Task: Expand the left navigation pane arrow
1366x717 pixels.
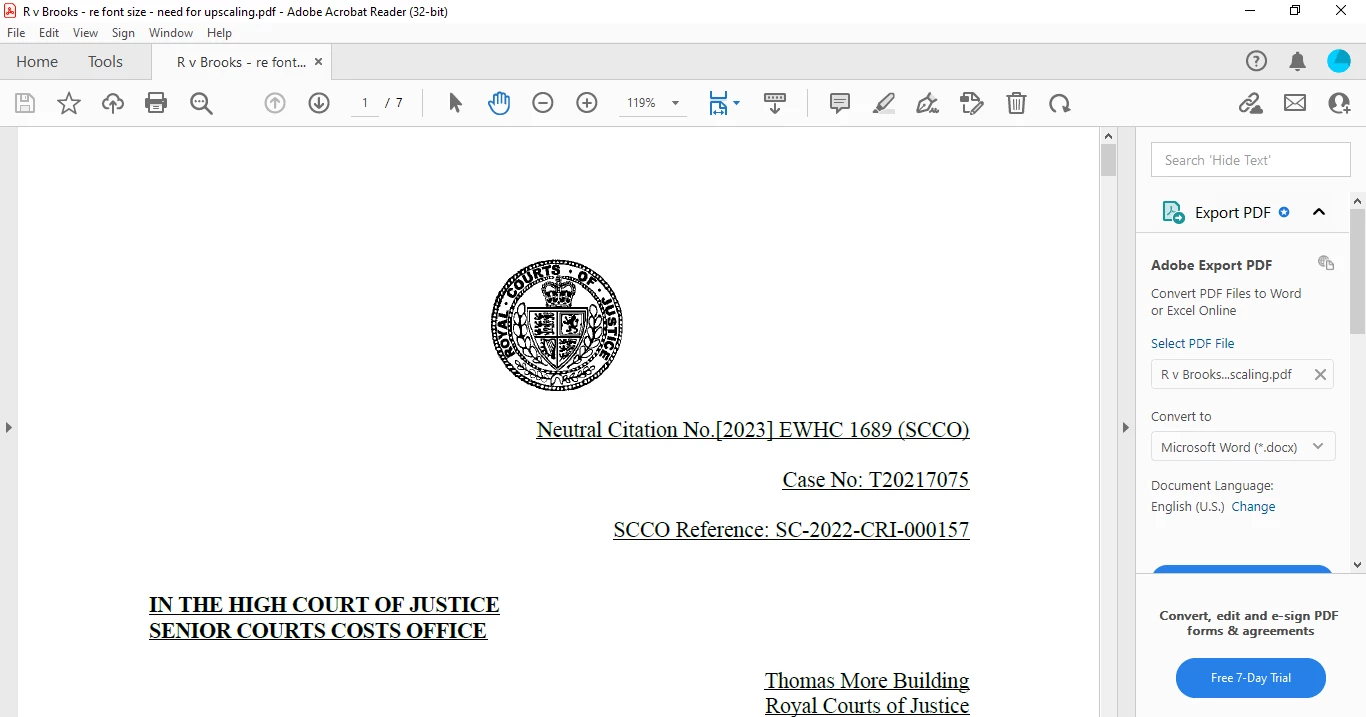Action: pos(8,427)
